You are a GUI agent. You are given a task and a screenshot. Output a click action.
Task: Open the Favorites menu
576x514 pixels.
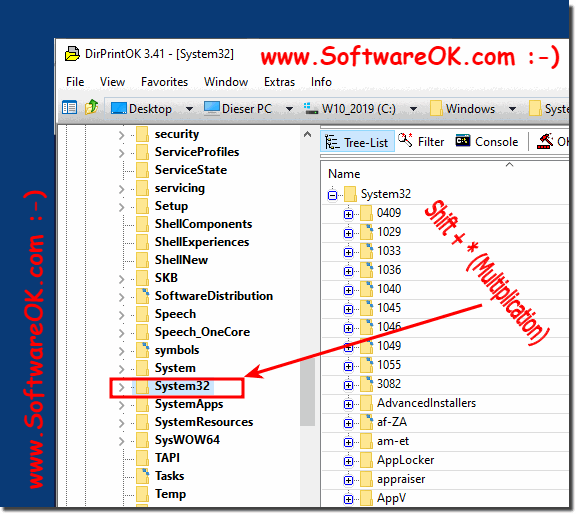pos(164,82)
